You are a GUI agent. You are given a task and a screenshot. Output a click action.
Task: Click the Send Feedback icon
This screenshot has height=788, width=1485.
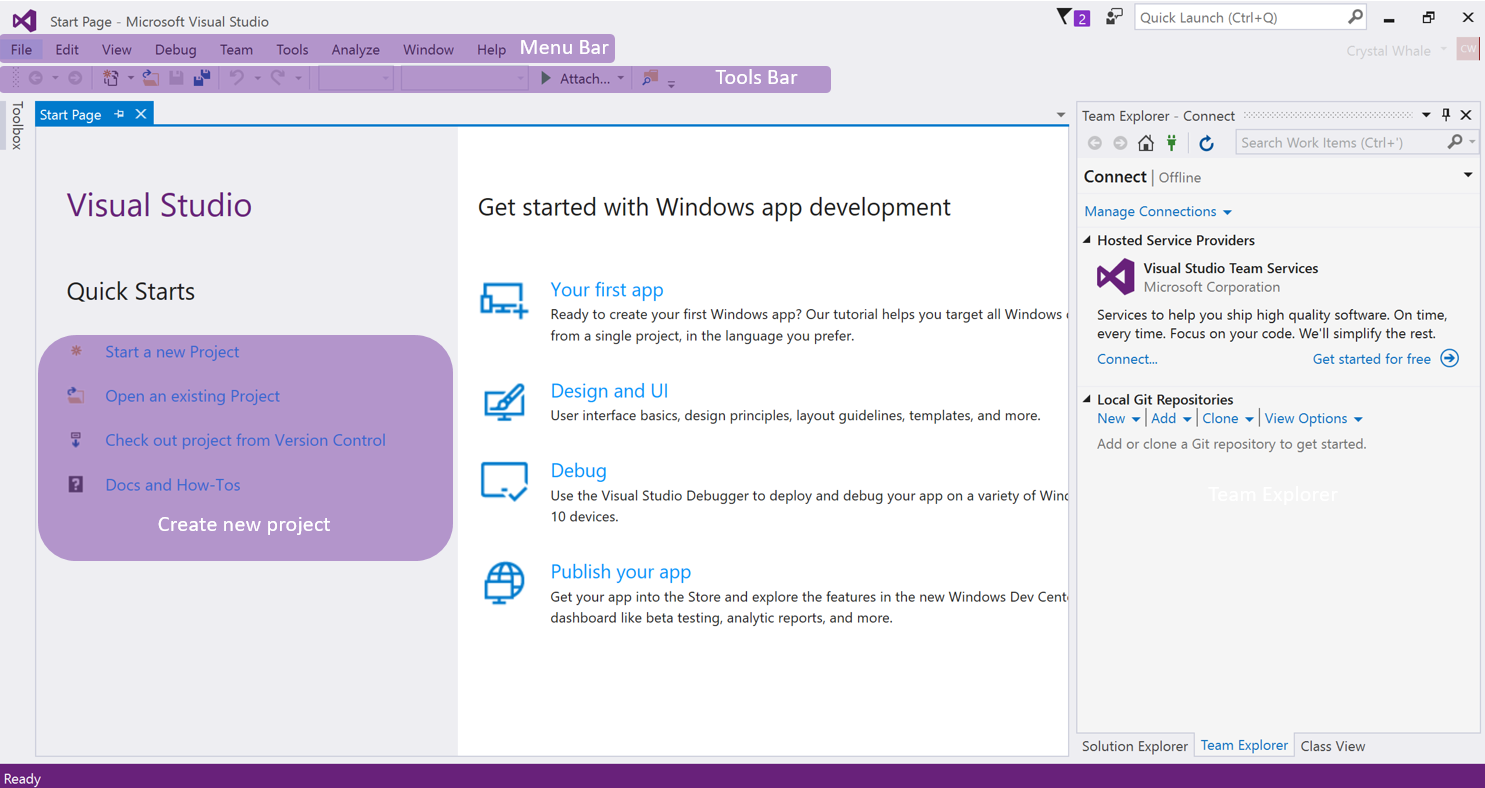pos(1114,17)
